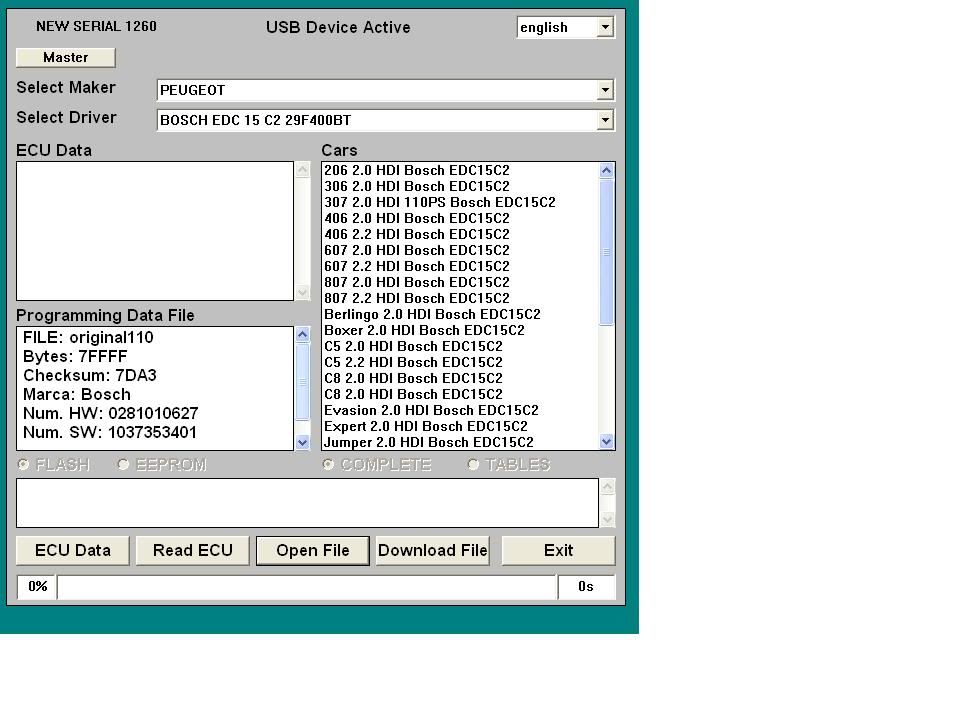Click the empty message log box
Viewport: 962px width, 716px height.
(x=307, y=503)
